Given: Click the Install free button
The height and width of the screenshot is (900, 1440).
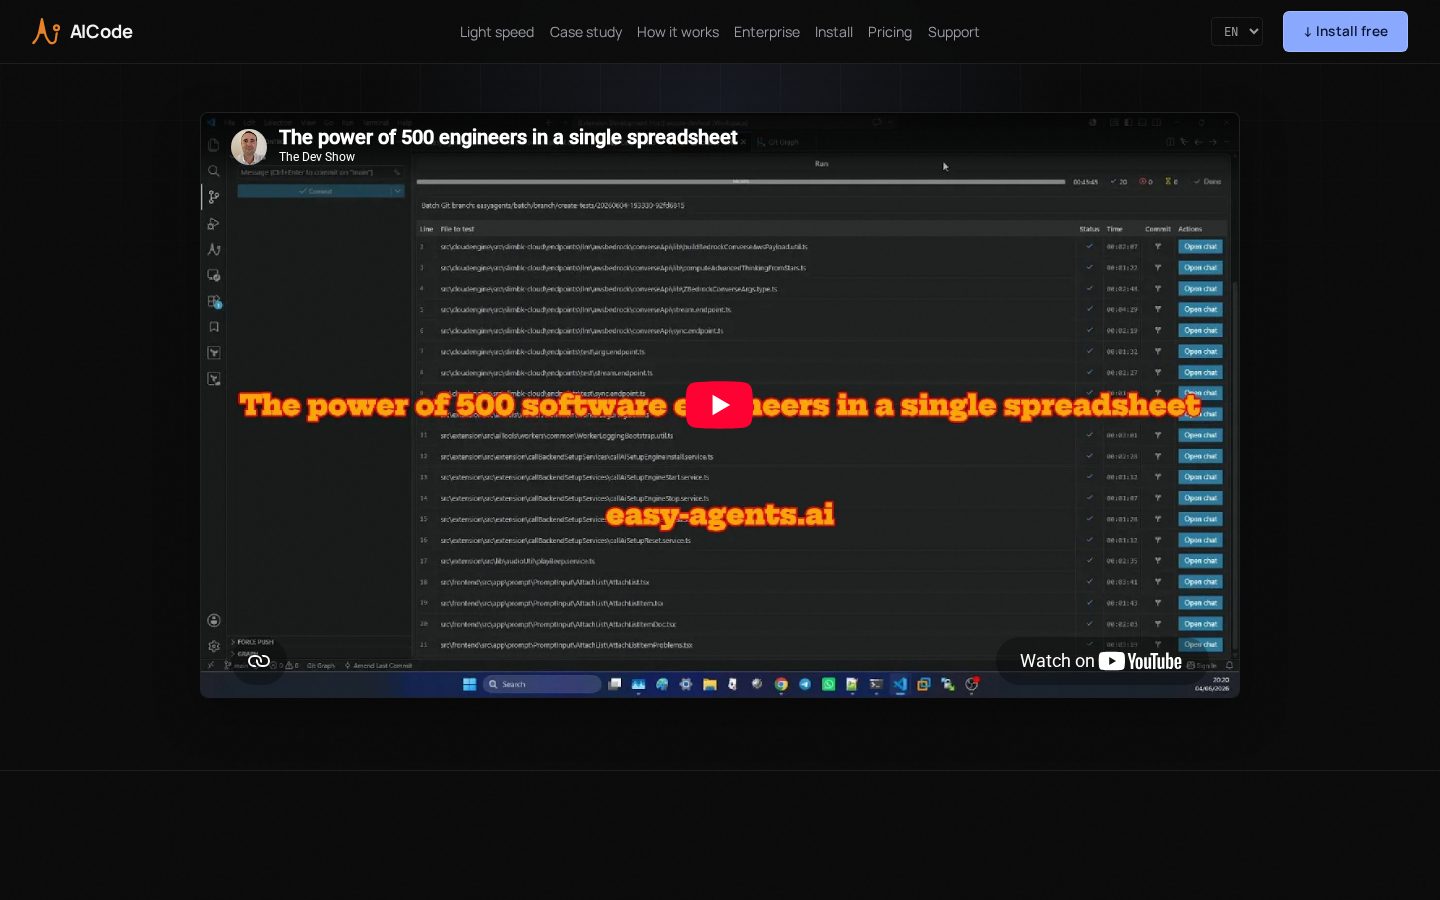Looking at the screenshot, I should coord(1345,32).
